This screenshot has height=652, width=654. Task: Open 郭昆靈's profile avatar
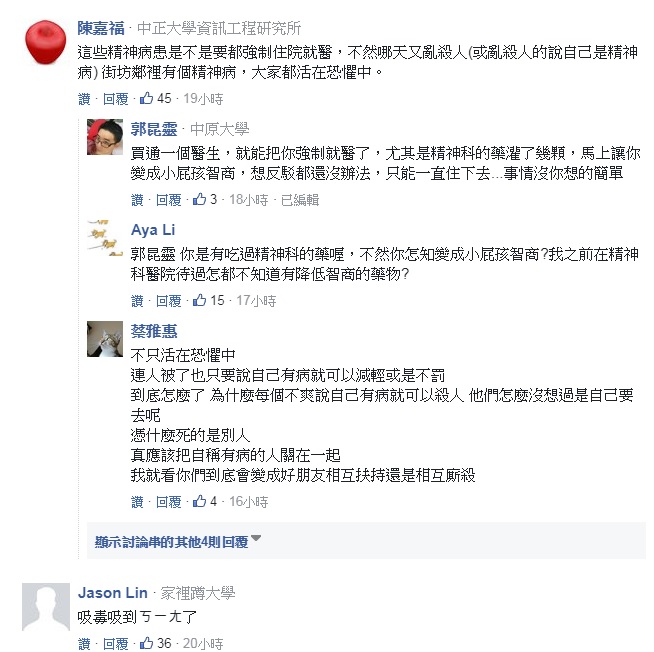click(x=105, y=136)
